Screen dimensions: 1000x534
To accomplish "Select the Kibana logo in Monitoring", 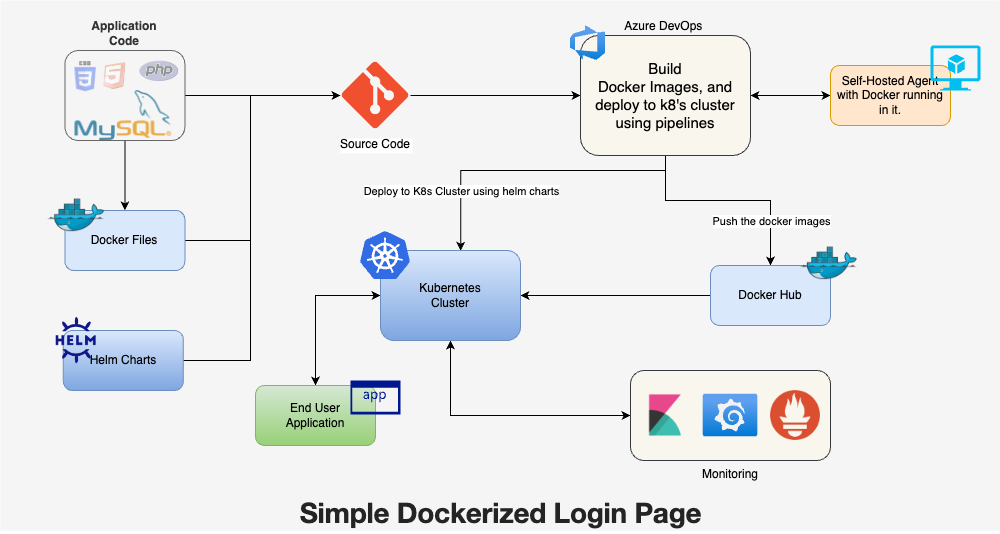I will click(x=665, y=415).
